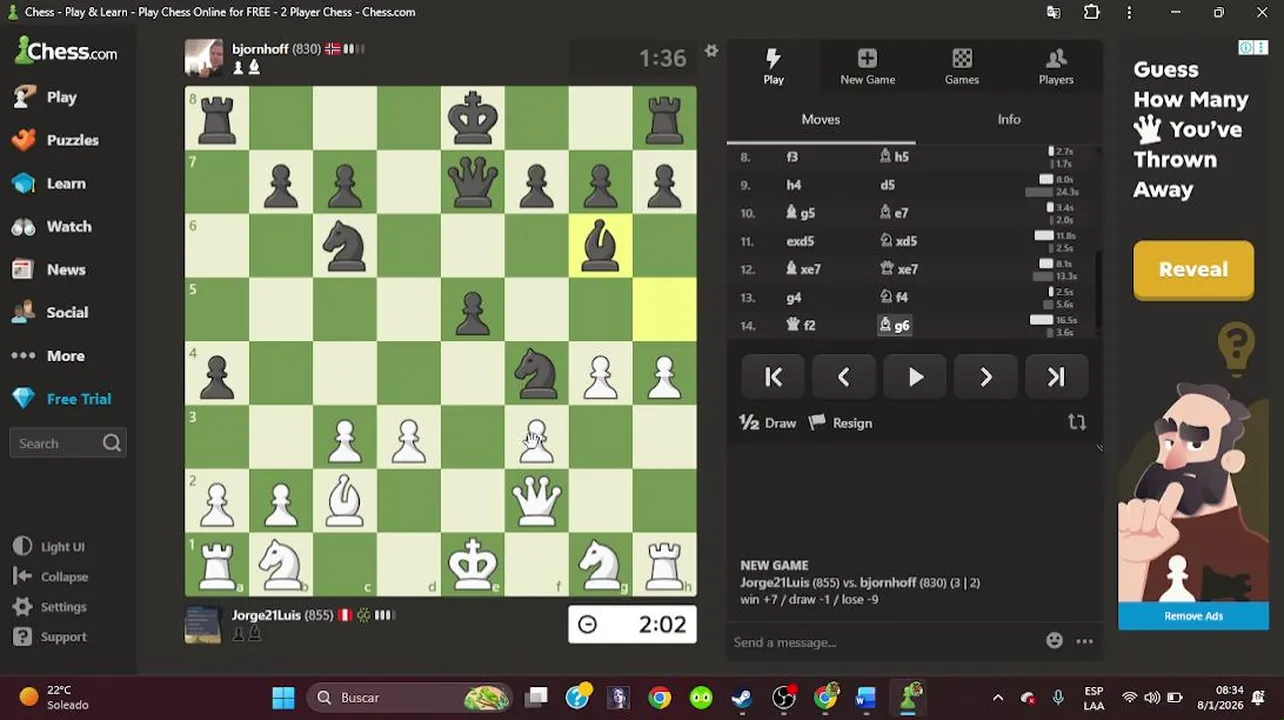Select move 12 Qxe7 in move list
The width and height of the screenshot is (1284, 720).
coord(899,269)
